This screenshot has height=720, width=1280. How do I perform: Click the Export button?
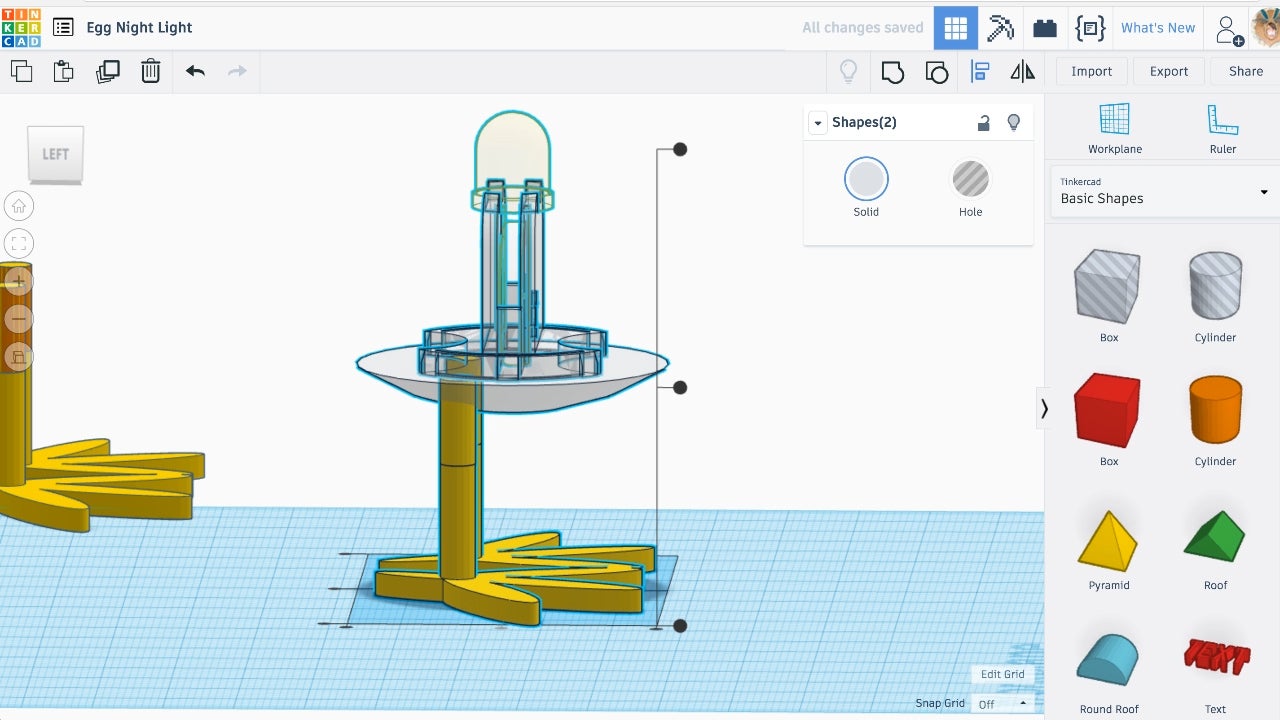tap(1168, 71)
